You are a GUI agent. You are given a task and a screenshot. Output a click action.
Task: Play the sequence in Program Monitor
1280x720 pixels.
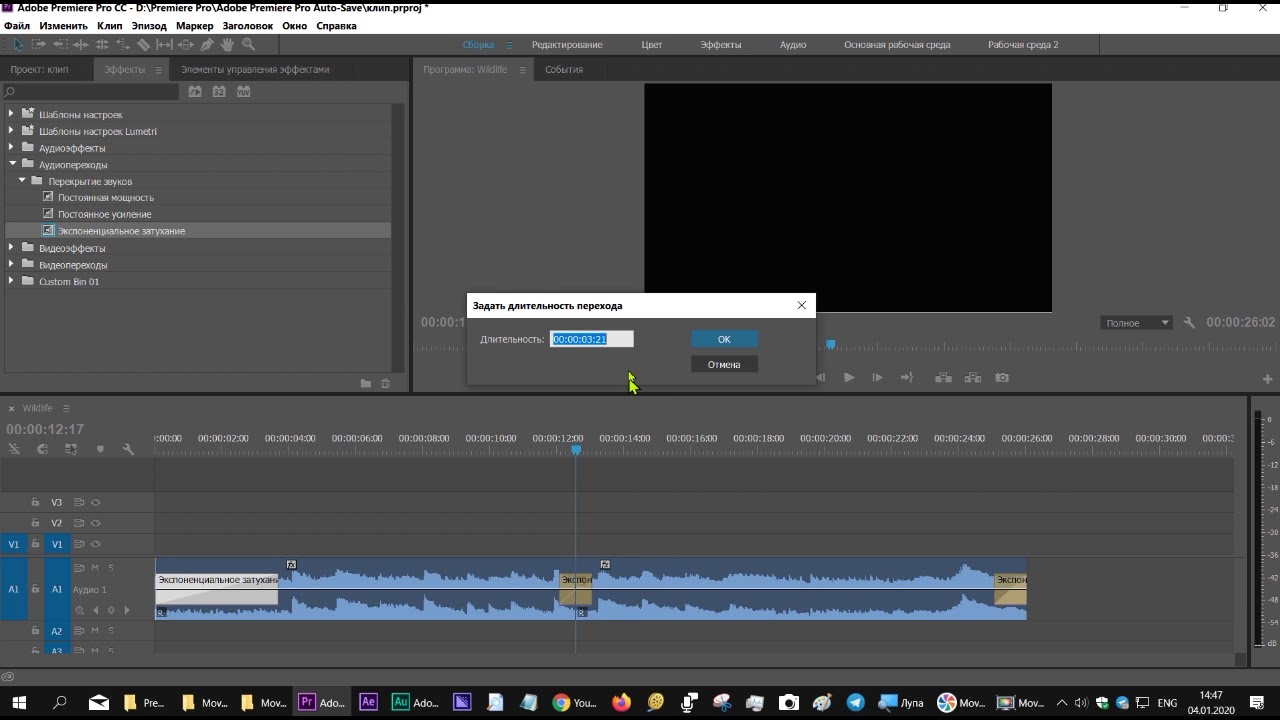[849, 377]
